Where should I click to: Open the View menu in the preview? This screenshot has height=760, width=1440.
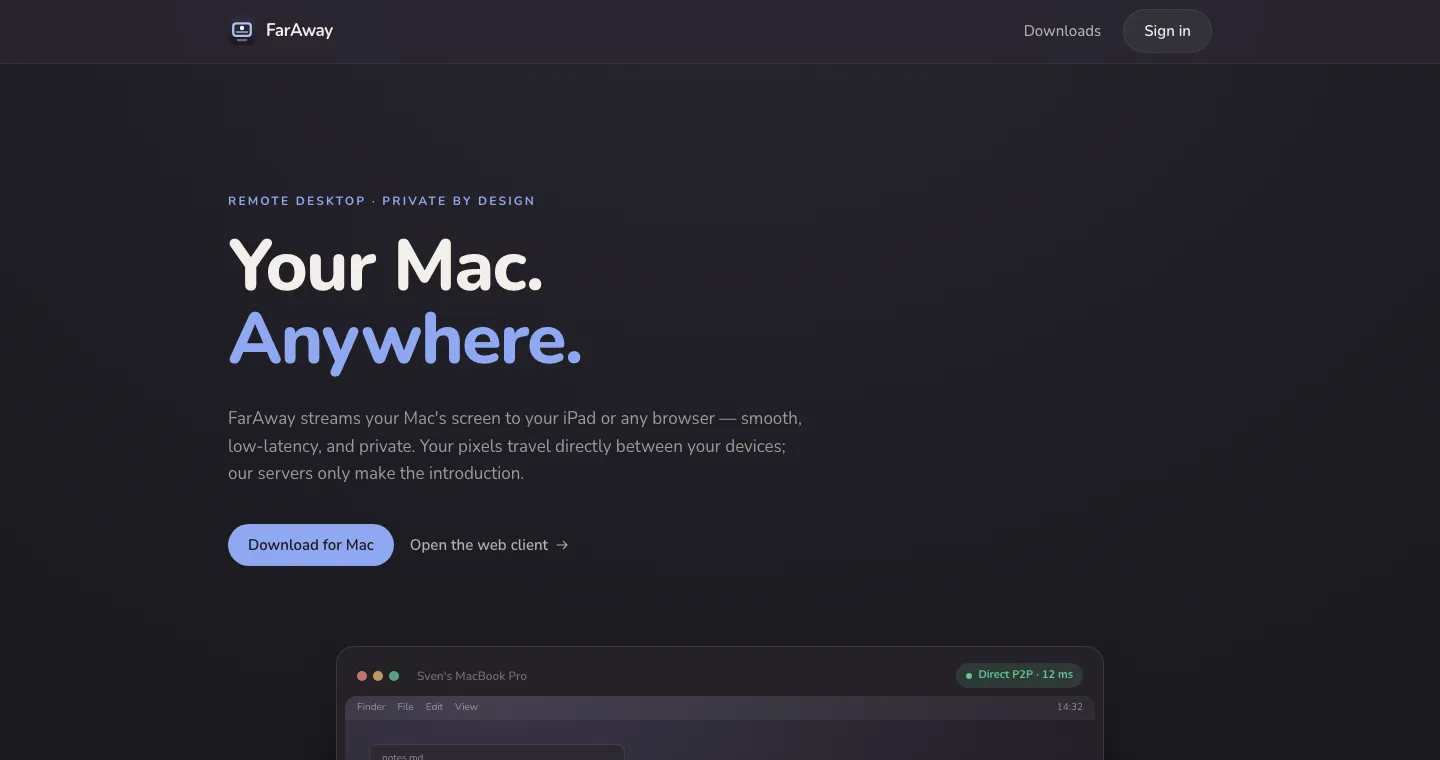pos(467,707)
